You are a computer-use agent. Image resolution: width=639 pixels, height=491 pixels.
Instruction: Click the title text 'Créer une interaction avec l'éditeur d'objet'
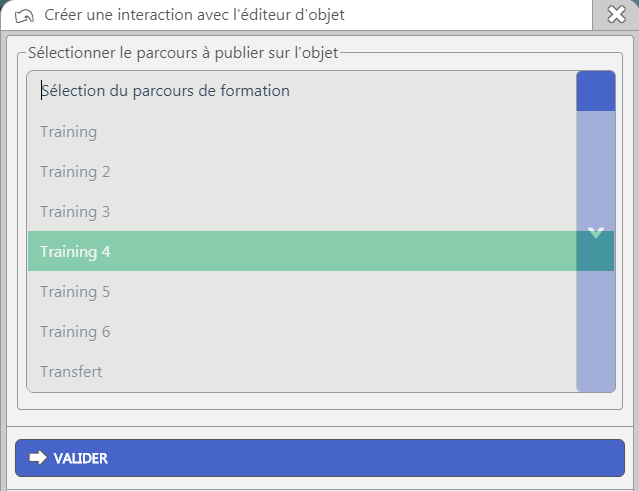(194, 15)
